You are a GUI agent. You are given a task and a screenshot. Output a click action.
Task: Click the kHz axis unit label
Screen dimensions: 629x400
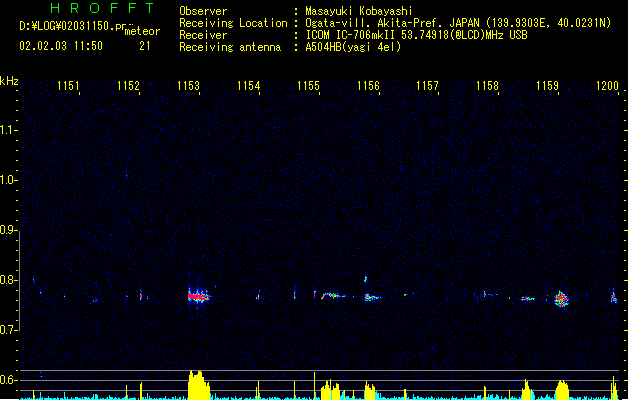point(9,81)
